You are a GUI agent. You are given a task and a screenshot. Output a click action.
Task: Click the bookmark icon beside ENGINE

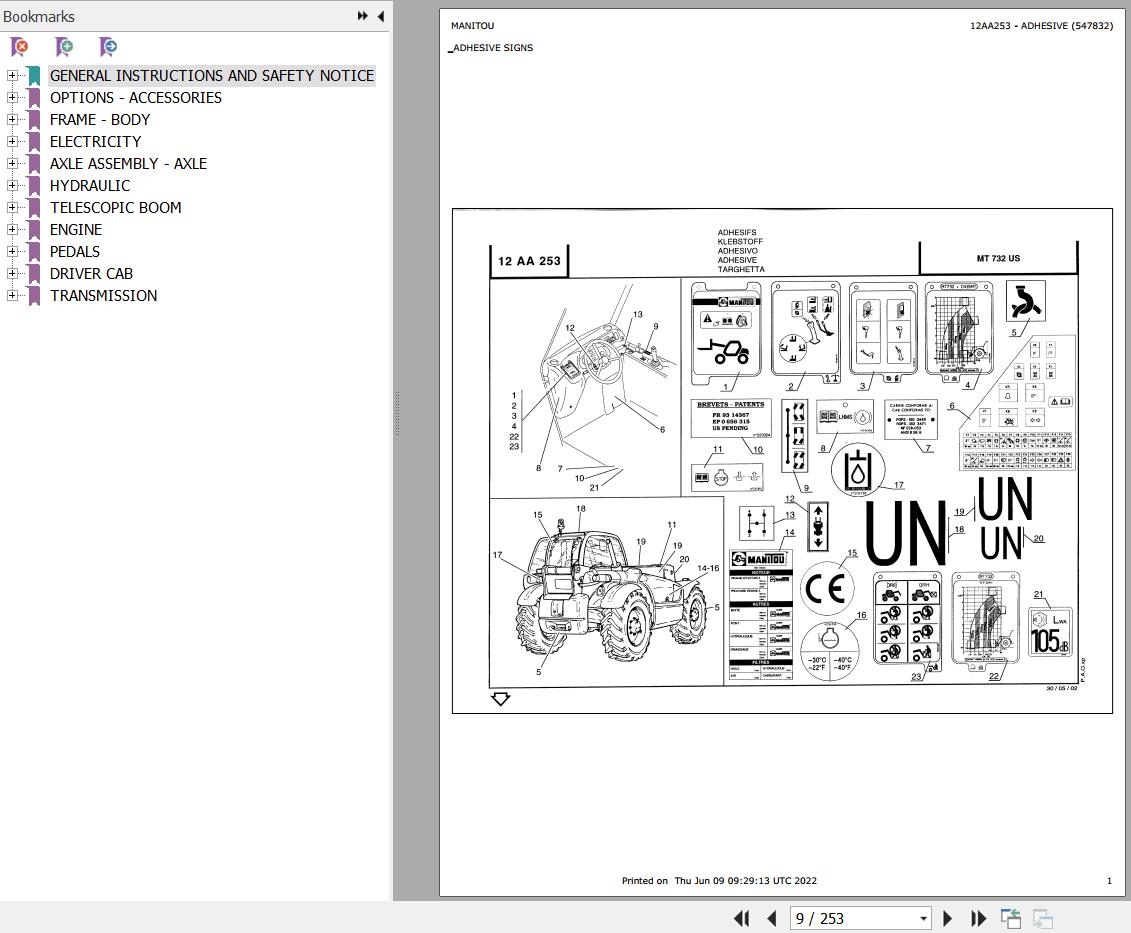[x=34, y=229]
